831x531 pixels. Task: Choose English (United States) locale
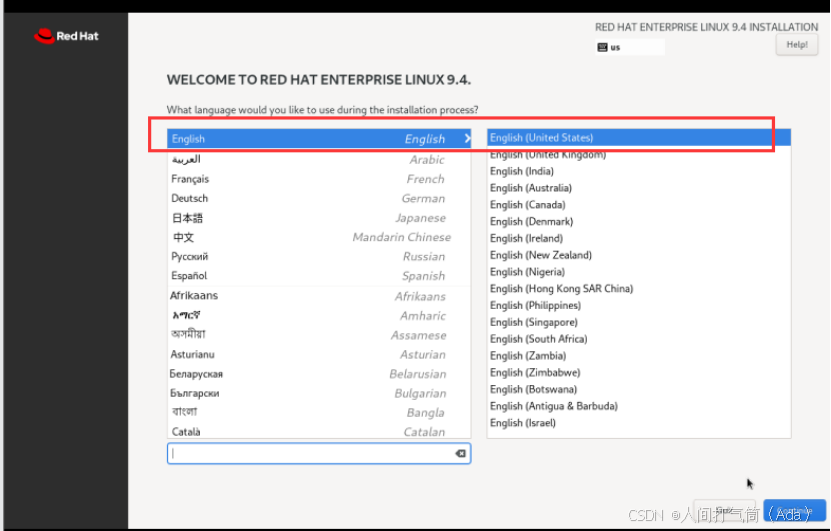[639, 137]
